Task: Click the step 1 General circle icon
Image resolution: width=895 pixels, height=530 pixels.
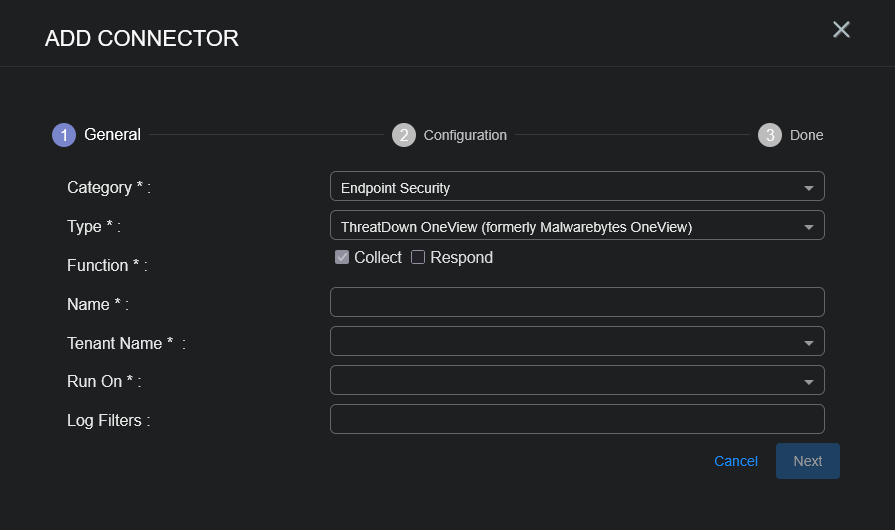Action: coord(64,135)
